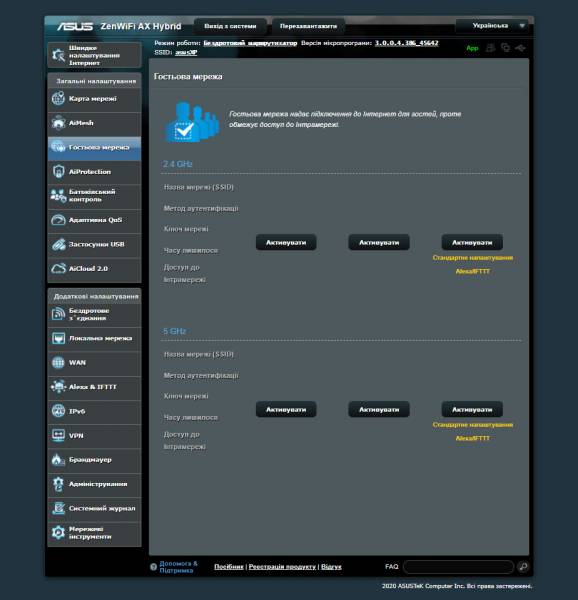
Task: Click the FAQ search input field
Action: point(458,567)
